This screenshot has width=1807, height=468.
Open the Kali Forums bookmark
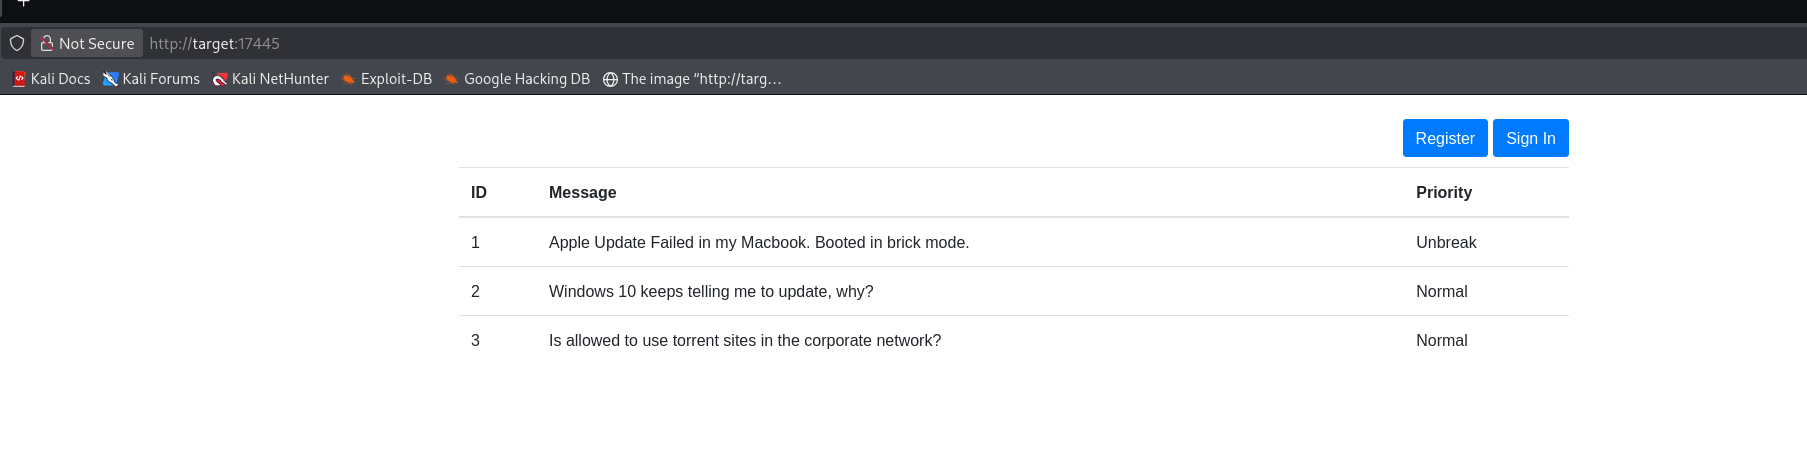(x=151, y=79)
